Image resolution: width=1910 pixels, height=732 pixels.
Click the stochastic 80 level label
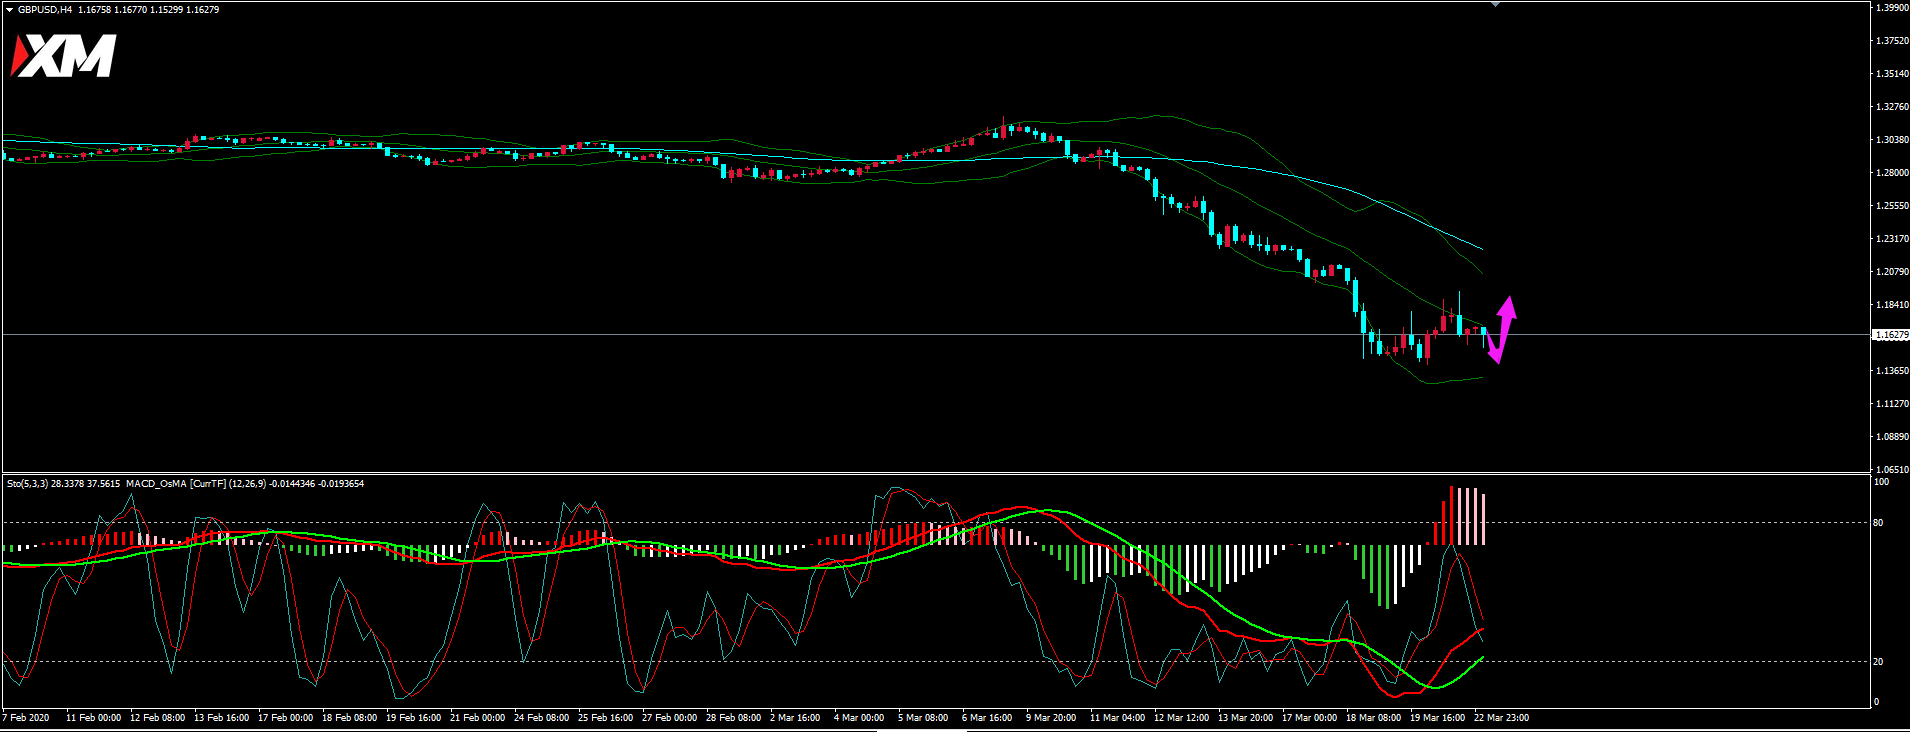point(1878,522)
